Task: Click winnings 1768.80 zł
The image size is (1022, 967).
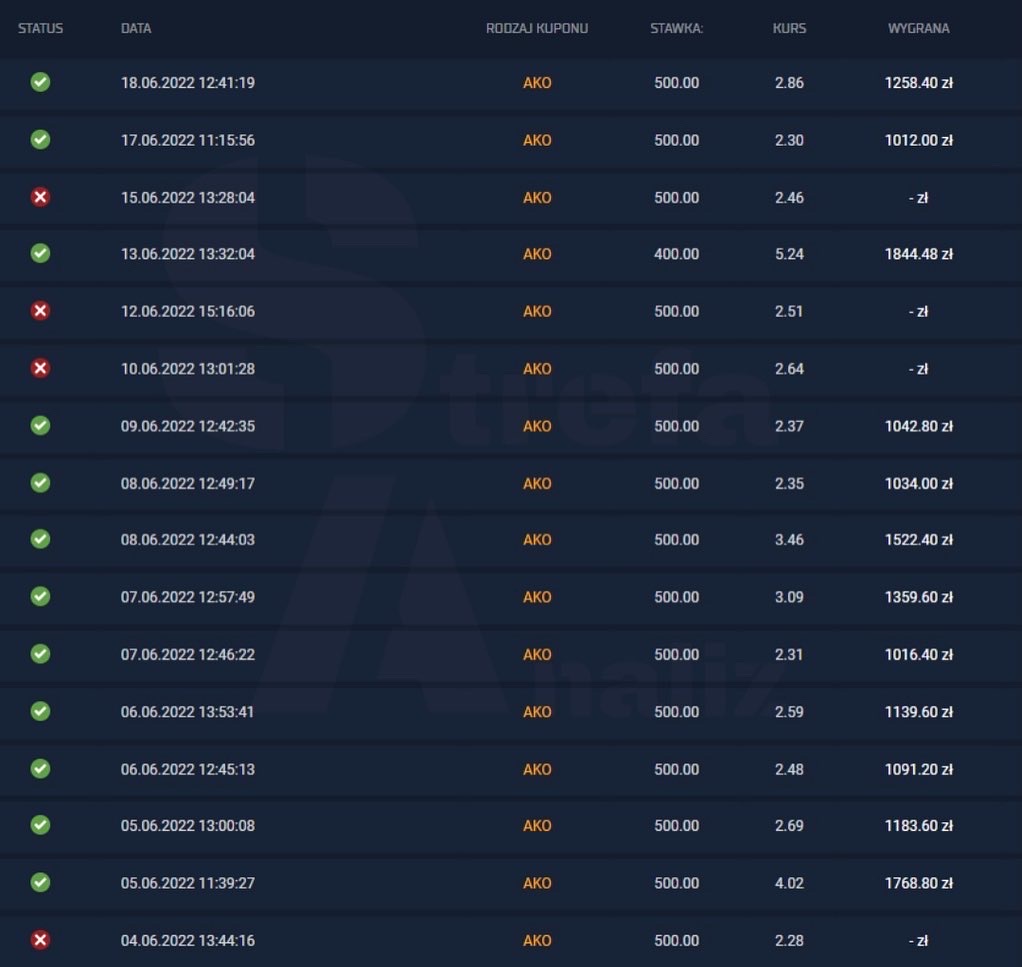Action: (x=918, y=884)
